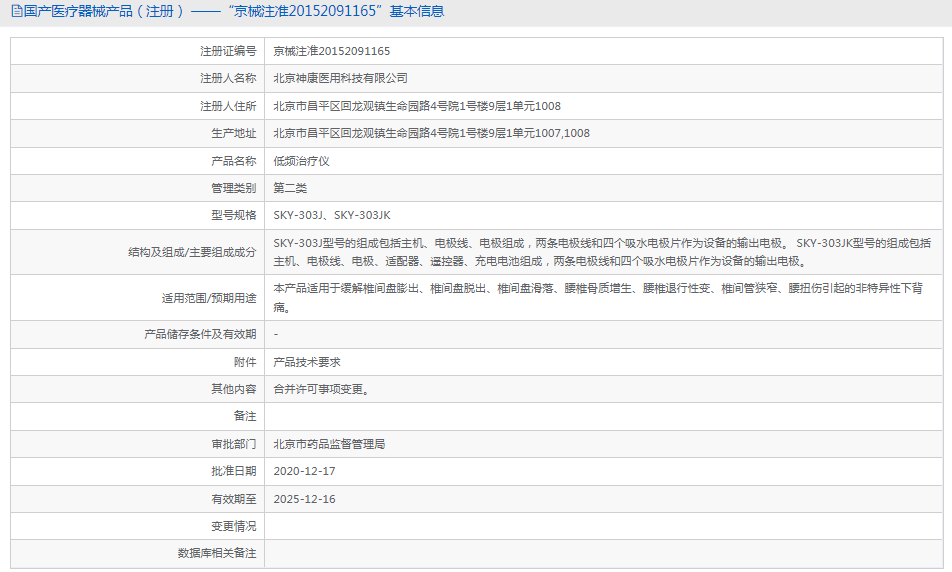952x572 pixels.
Task: Click the label 批准日期
Action: point(234,471)
